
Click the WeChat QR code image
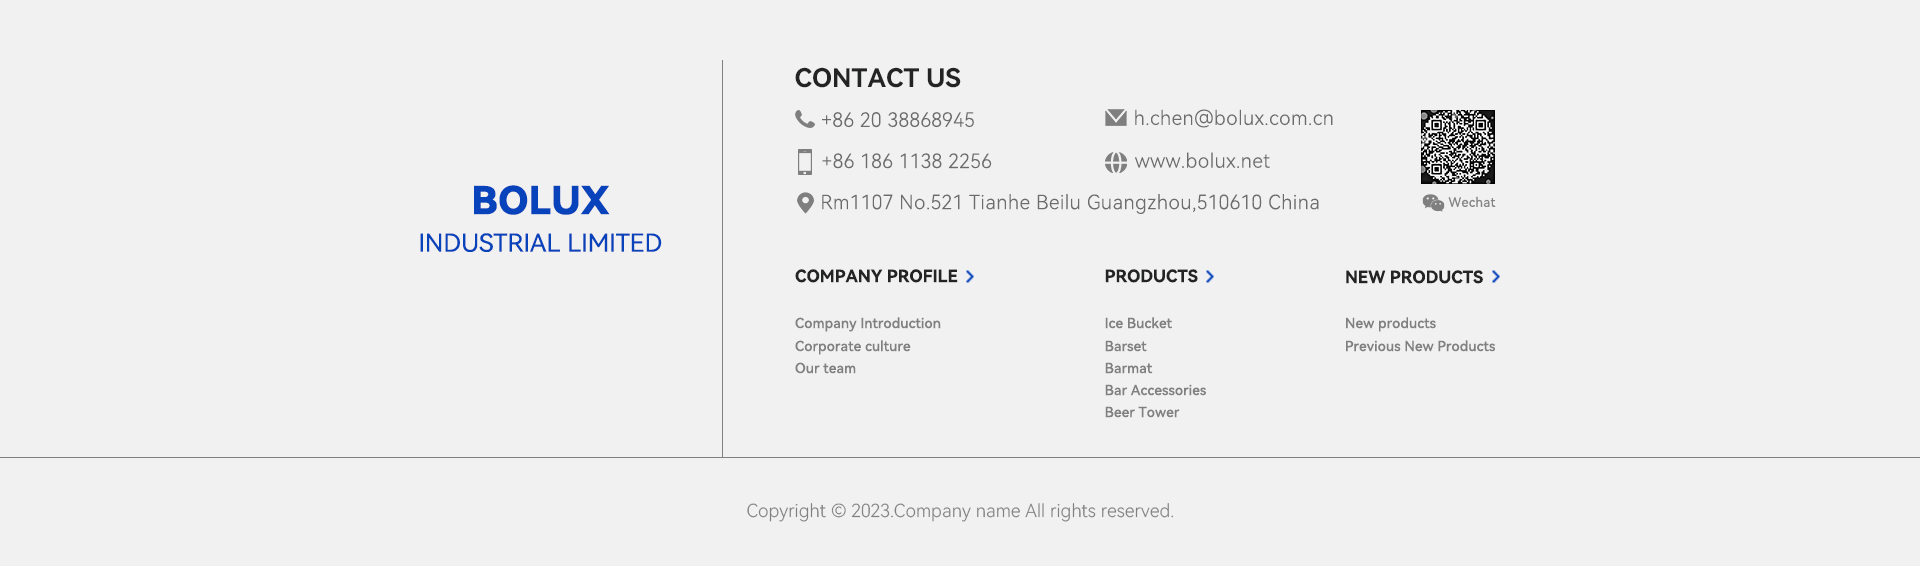(x=1457, y=147)
